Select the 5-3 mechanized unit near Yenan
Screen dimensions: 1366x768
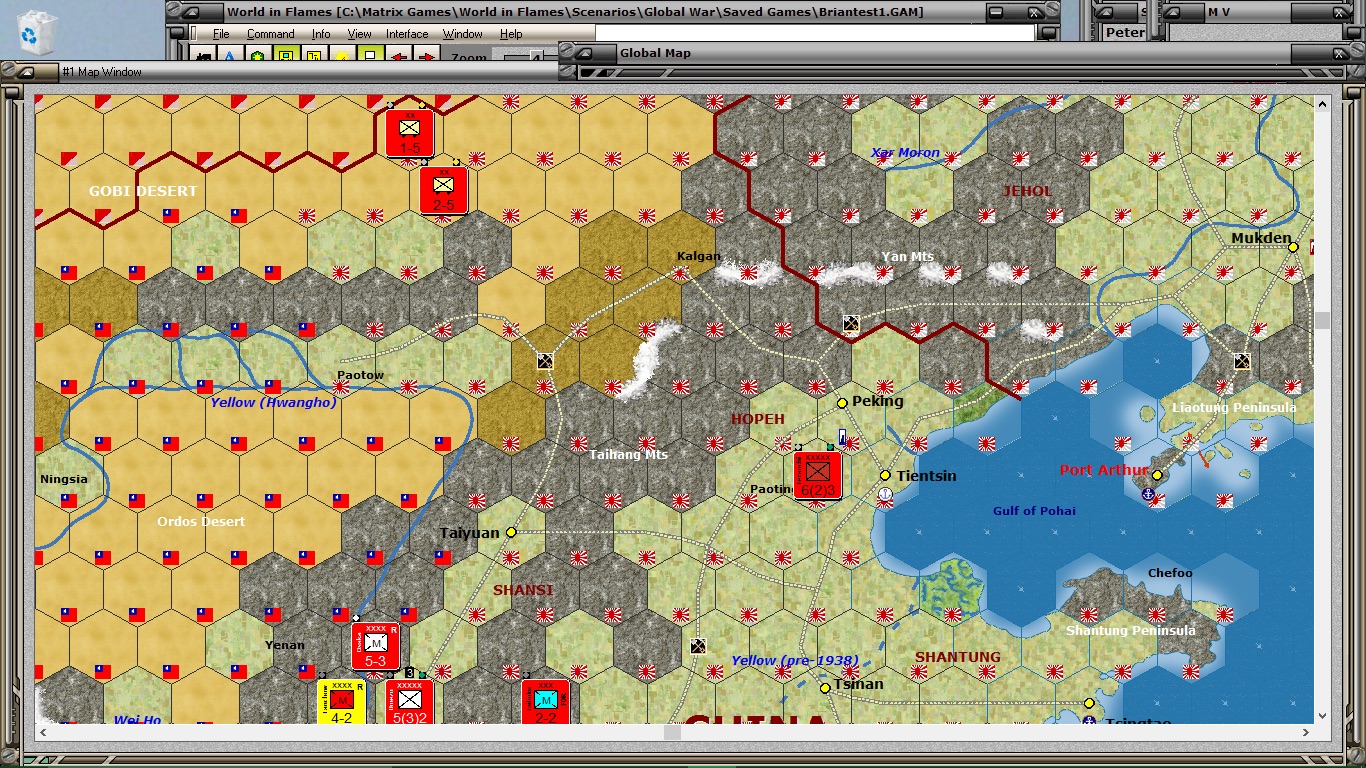376,646
